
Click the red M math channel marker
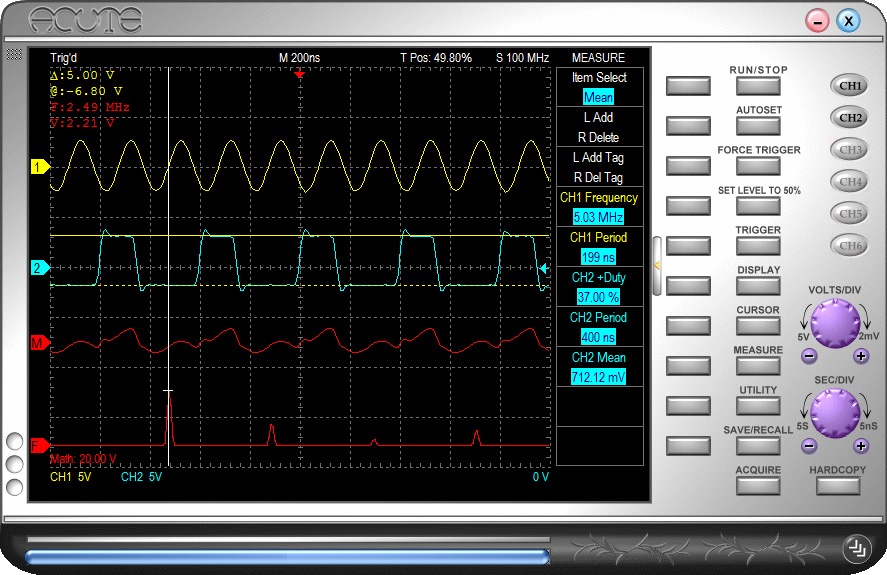tap(40, 342)
